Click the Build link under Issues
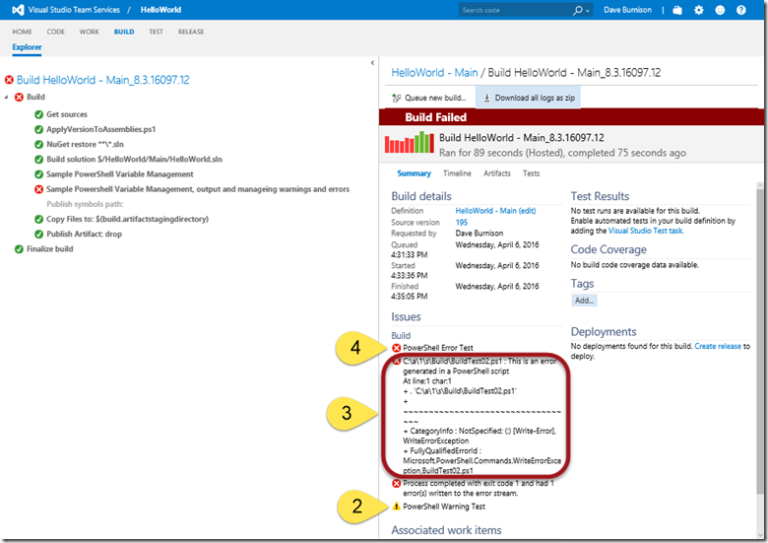 tap(401, 336)
